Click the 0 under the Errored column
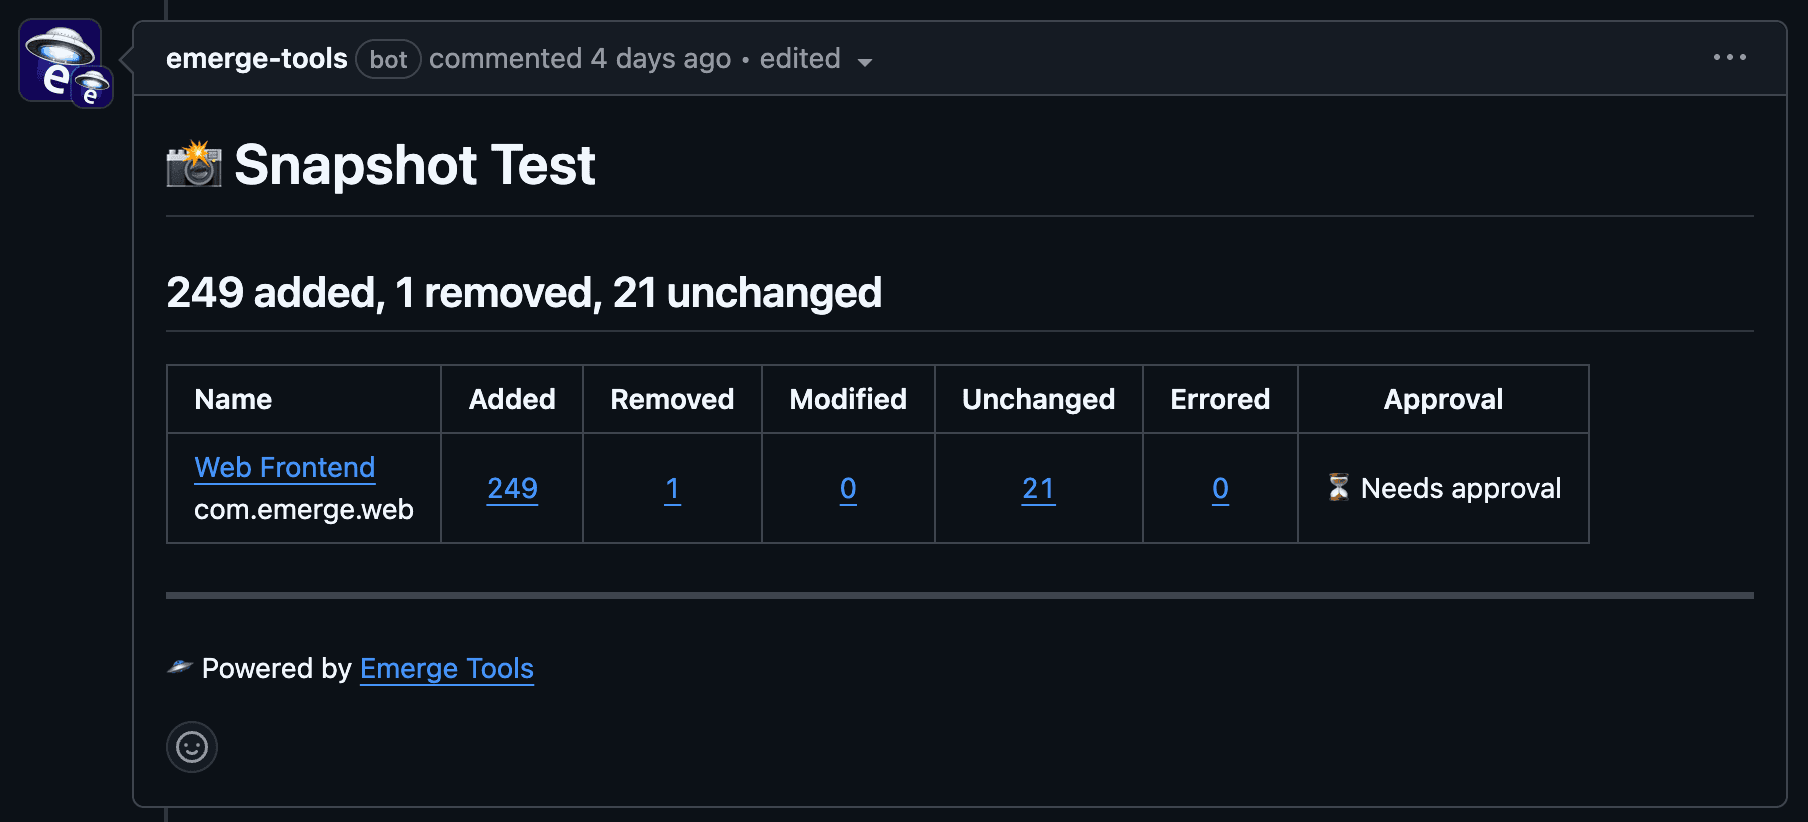The image size is (1808, 822). 1219,489
